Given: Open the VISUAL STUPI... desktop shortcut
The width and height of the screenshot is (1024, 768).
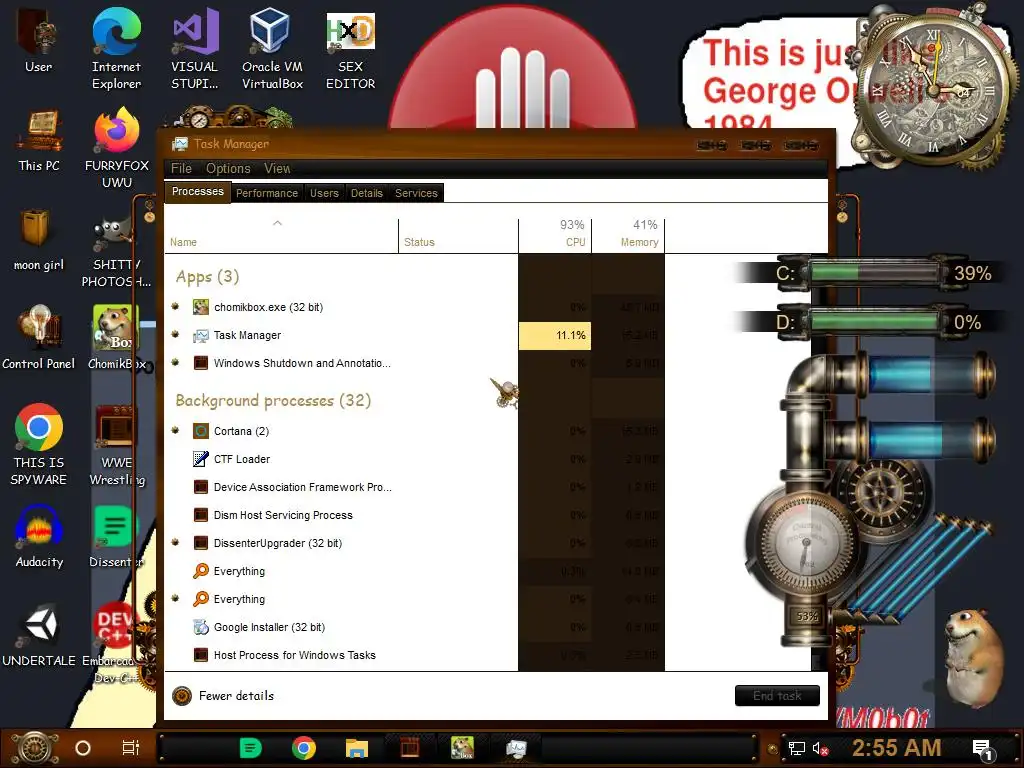Looking at the screenshot, I should tap(195, 49).
